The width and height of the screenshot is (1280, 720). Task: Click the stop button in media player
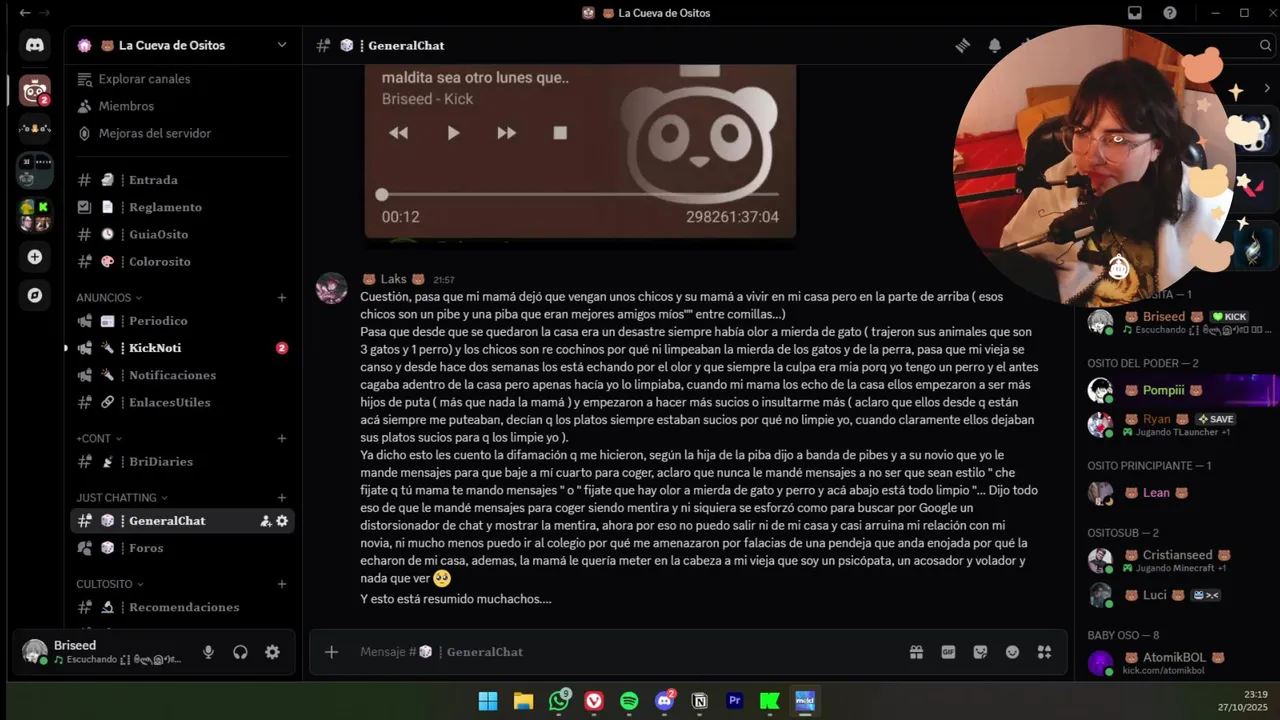point(560,133)
